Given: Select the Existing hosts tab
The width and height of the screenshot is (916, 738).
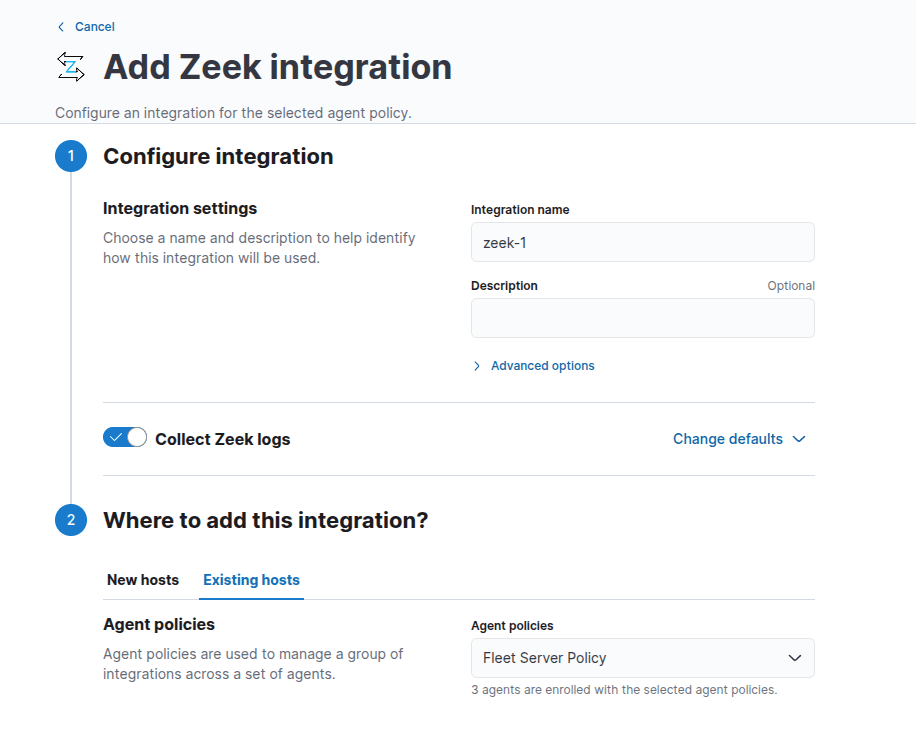Looking at the screenshot, I should 251,580.
